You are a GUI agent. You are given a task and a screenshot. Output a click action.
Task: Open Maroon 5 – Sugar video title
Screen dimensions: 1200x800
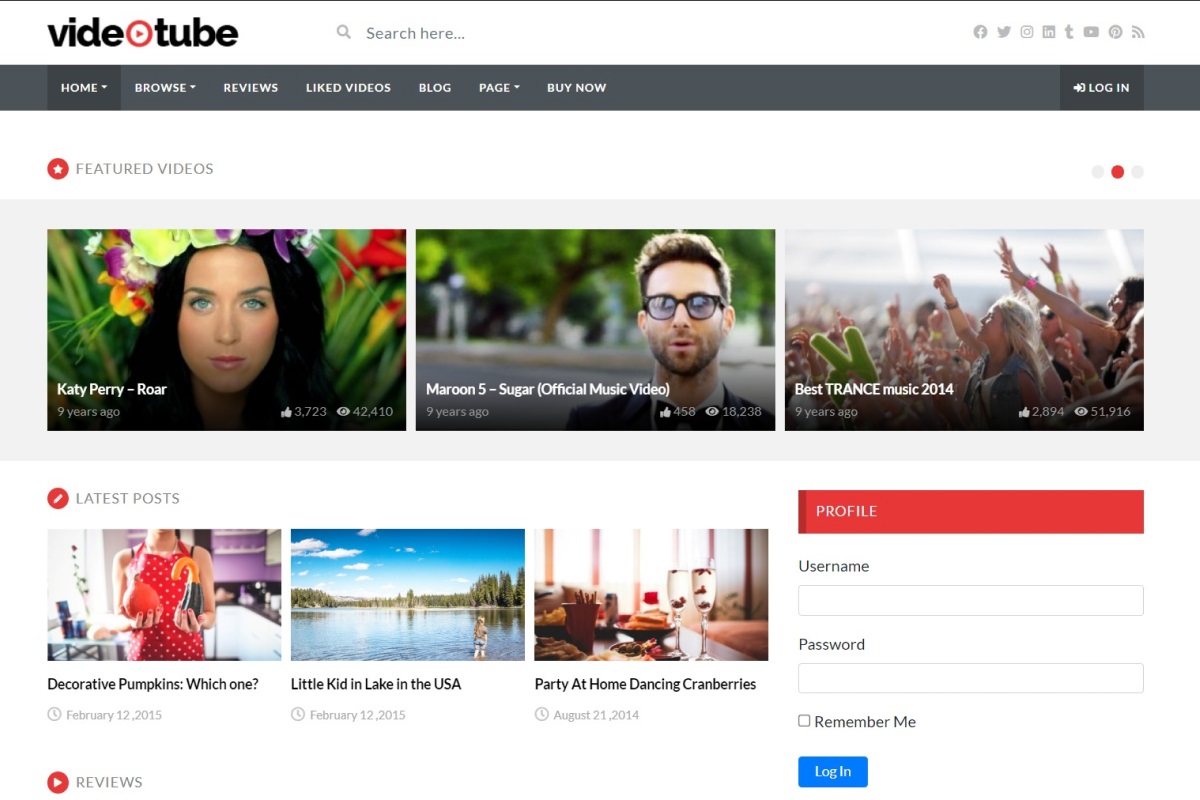click(548, 389)
